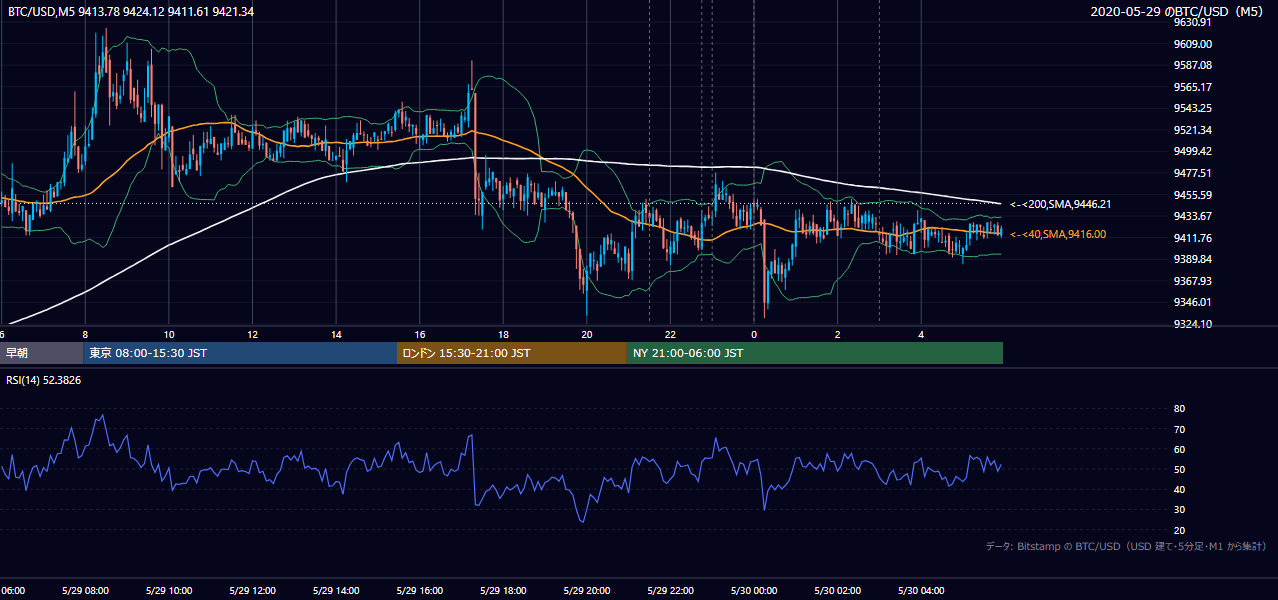Click the 200 SMA 9446.21 label
Viewport: 1278px width, 600px height.
pyautogui.click(x=1061, y=204)
